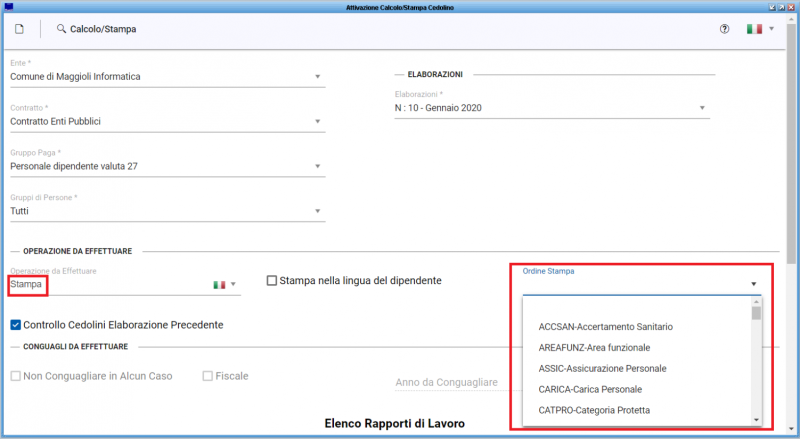800x439 pixels.
Task: Click the Ordine Stampa list scrollbar thumb
Action: pos(756,313)
